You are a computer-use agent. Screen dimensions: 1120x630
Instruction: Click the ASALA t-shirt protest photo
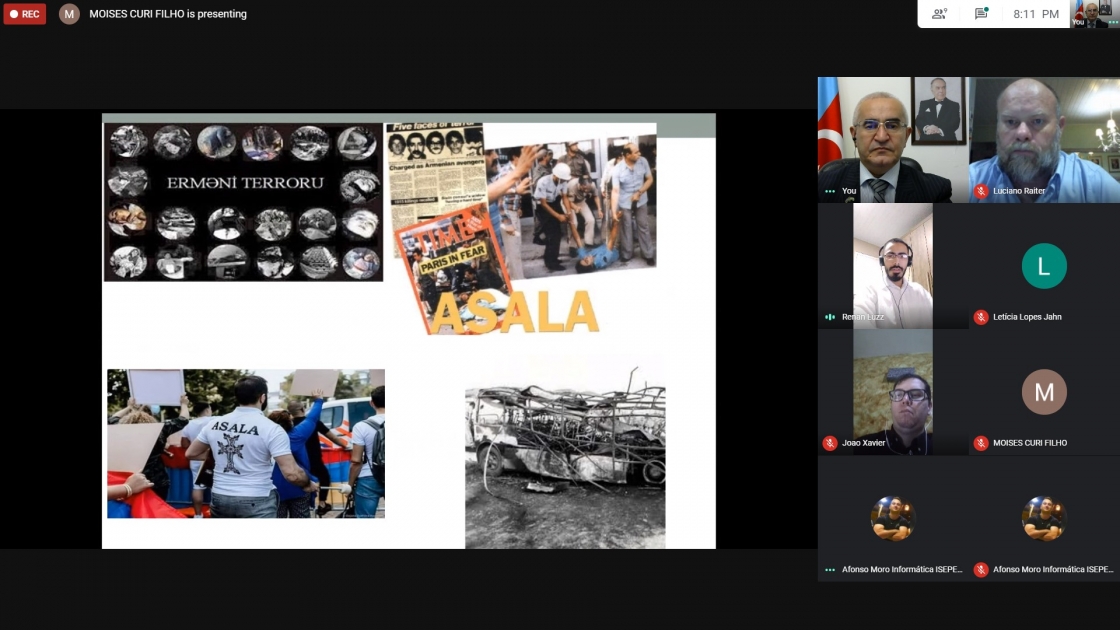point(246,444)
